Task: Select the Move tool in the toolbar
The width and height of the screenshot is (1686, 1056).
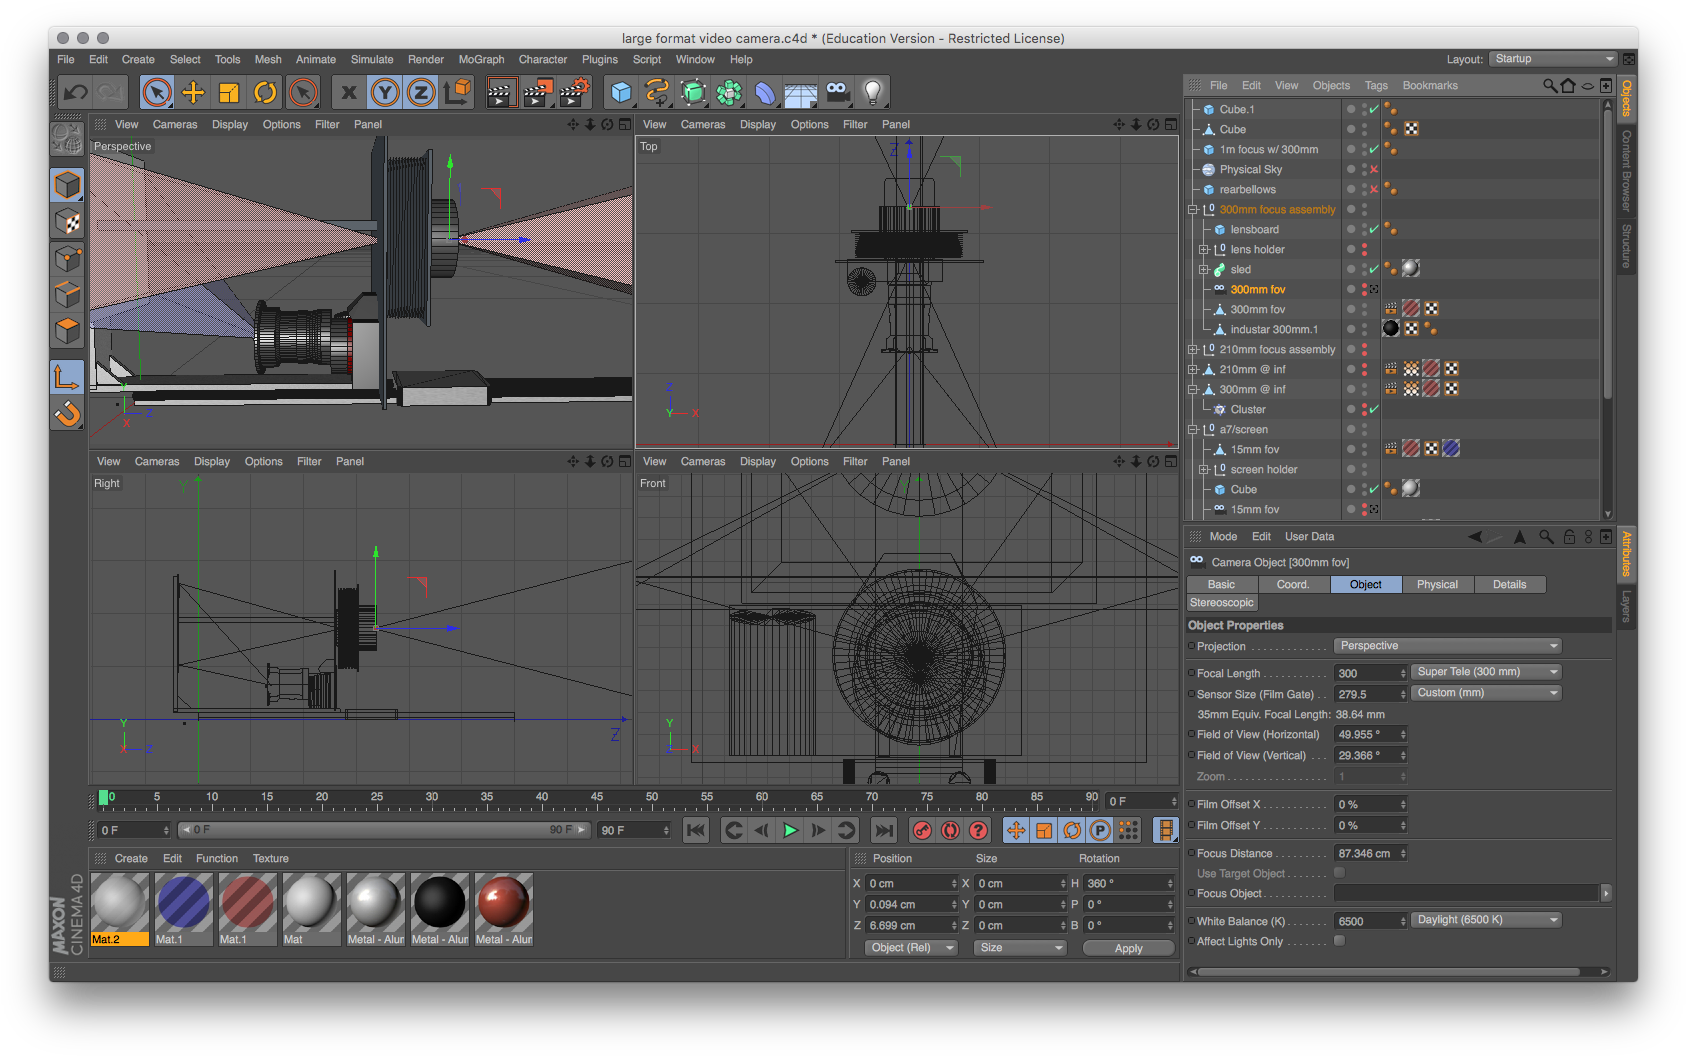Action: point(193,93)
